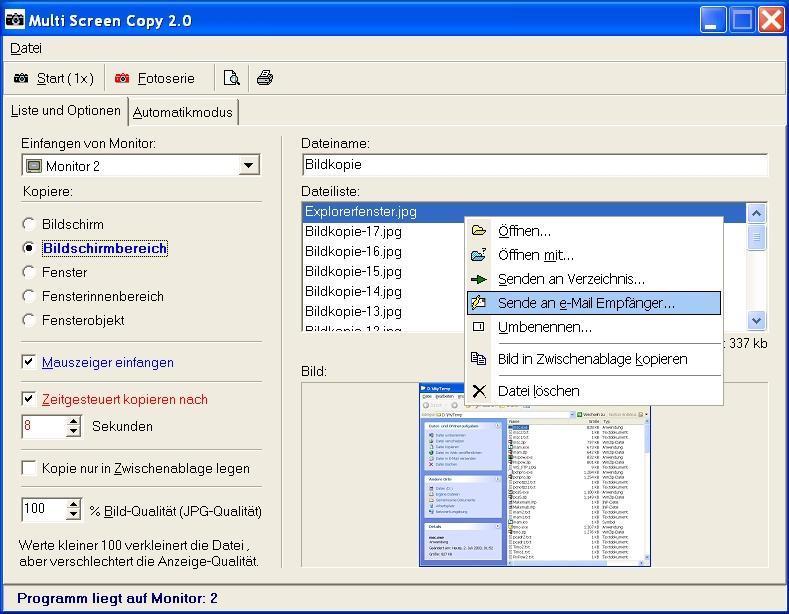Choose Umbenennen... from context menu
789x614 pixels.
594,327
